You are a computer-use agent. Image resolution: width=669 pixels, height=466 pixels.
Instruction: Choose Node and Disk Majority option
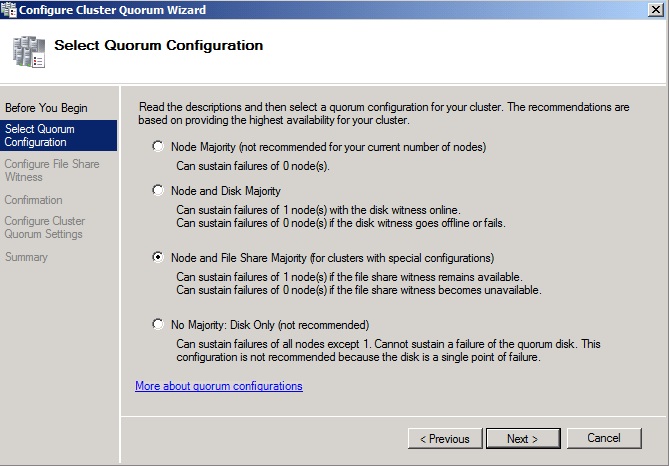(x=158, y=190)
